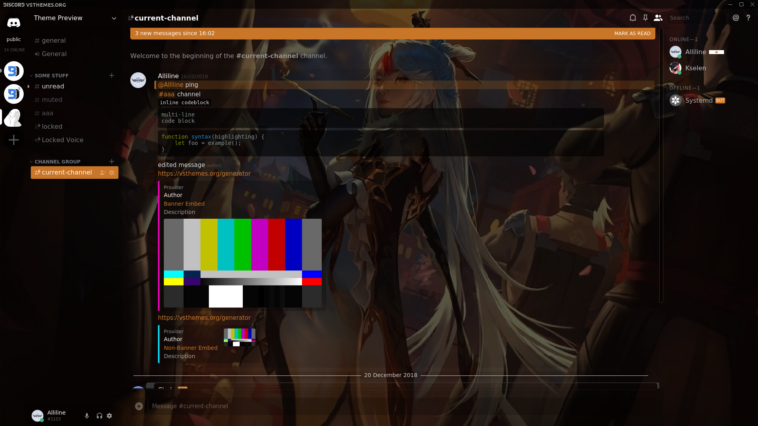This screenshot has height=426, width=758.
Task: Join the Locked Voice channel
Action: 62,140
